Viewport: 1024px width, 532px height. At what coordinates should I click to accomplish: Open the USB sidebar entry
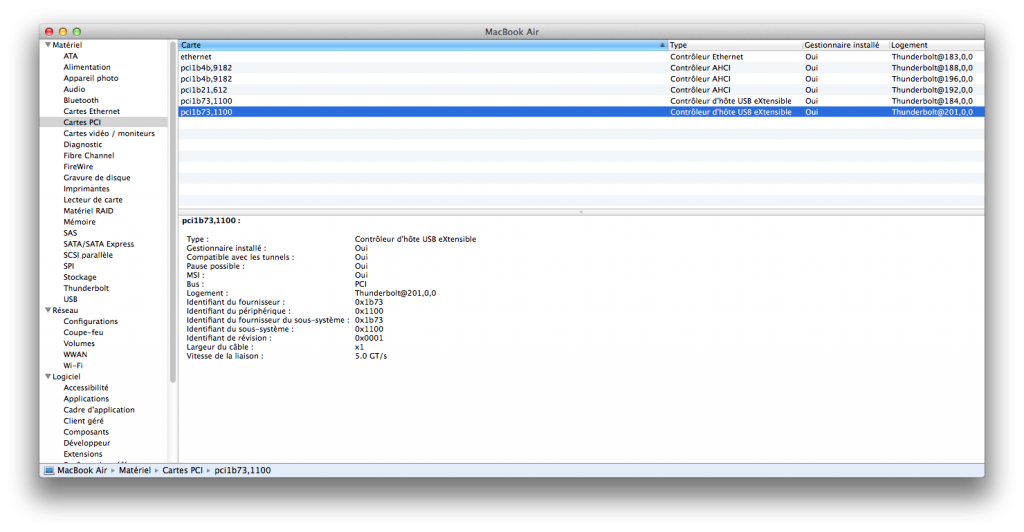[x=70, y=300]
